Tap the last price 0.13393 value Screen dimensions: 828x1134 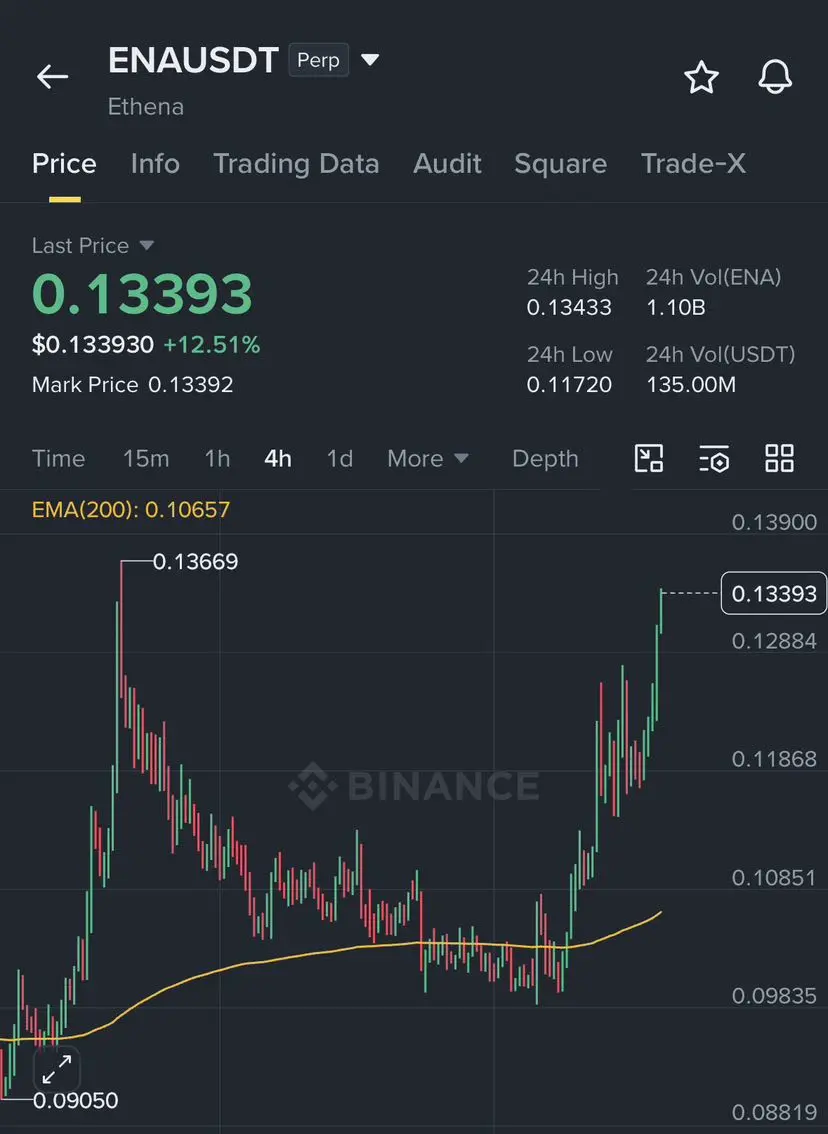142,294
